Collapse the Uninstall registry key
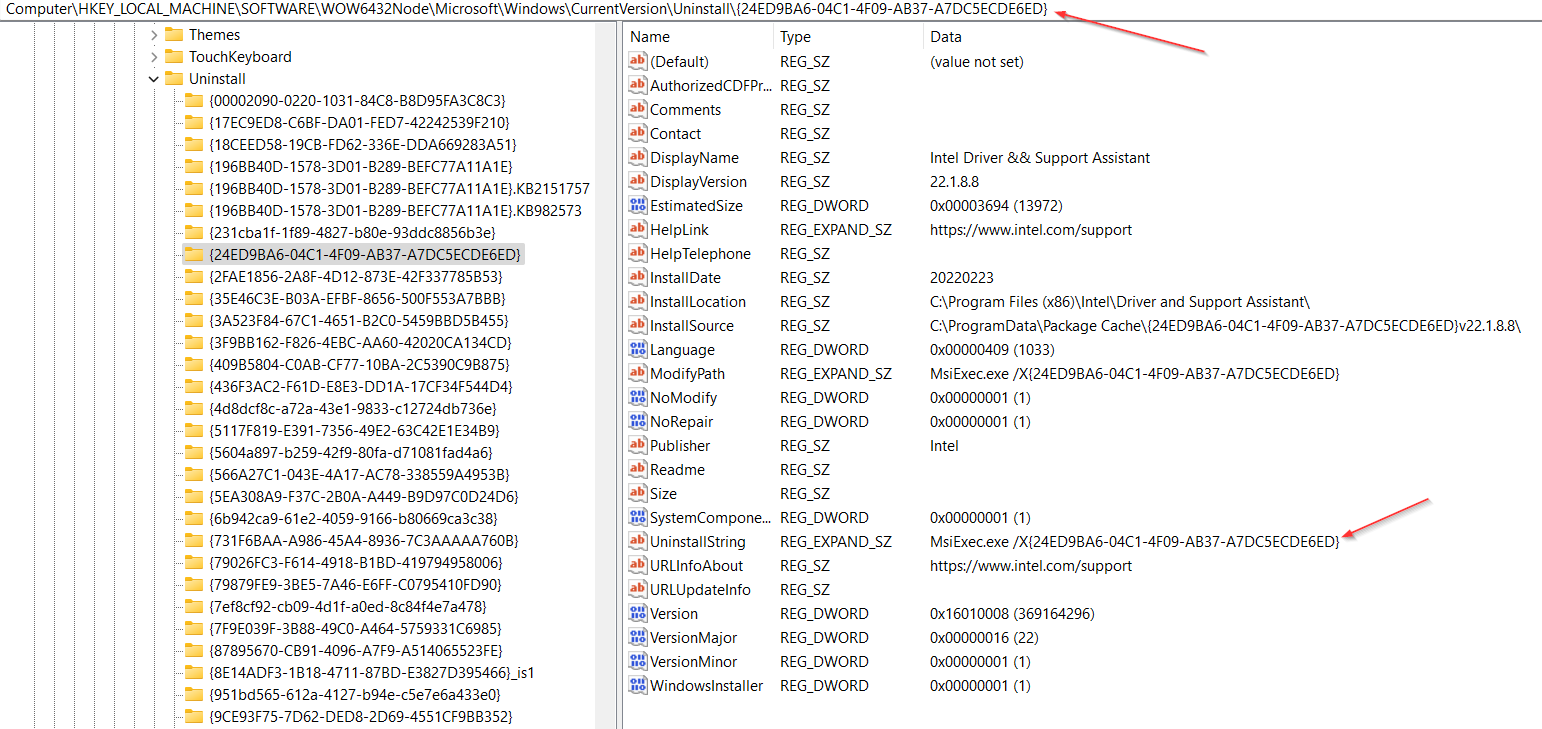 154,79
